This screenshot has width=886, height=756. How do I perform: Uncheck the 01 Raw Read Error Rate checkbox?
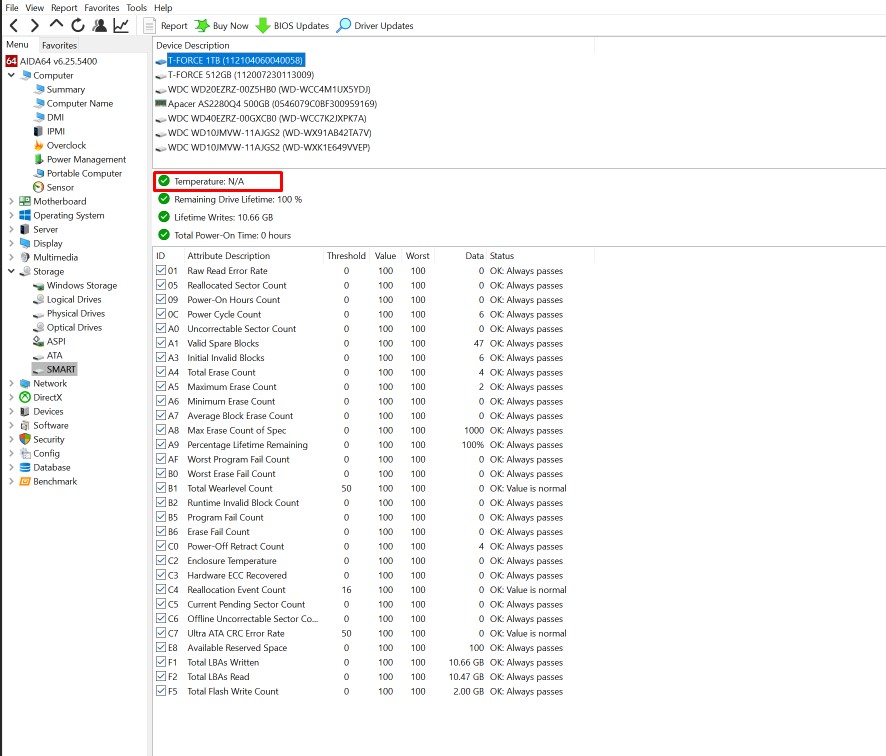(x=161, y=270)
